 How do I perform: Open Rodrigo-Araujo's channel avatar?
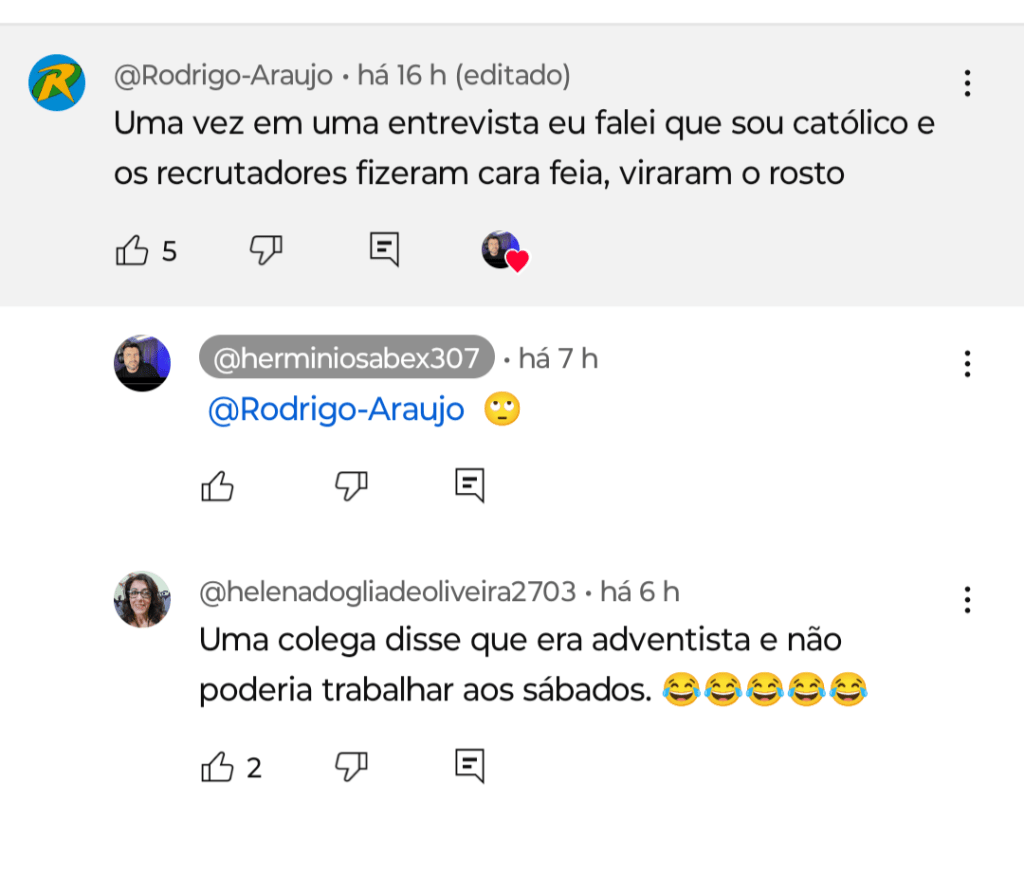[57, 83]
